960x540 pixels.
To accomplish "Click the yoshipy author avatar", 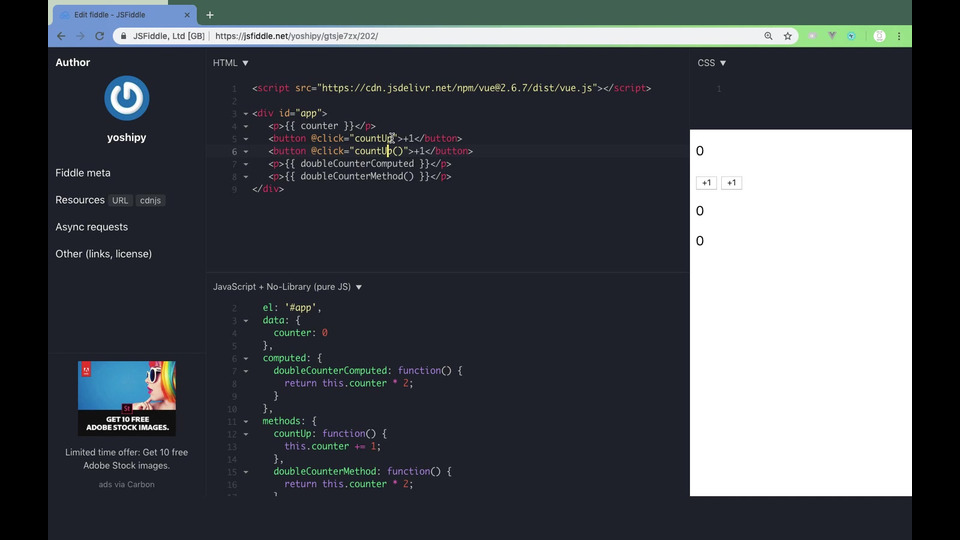I will (x=127, y=99).
